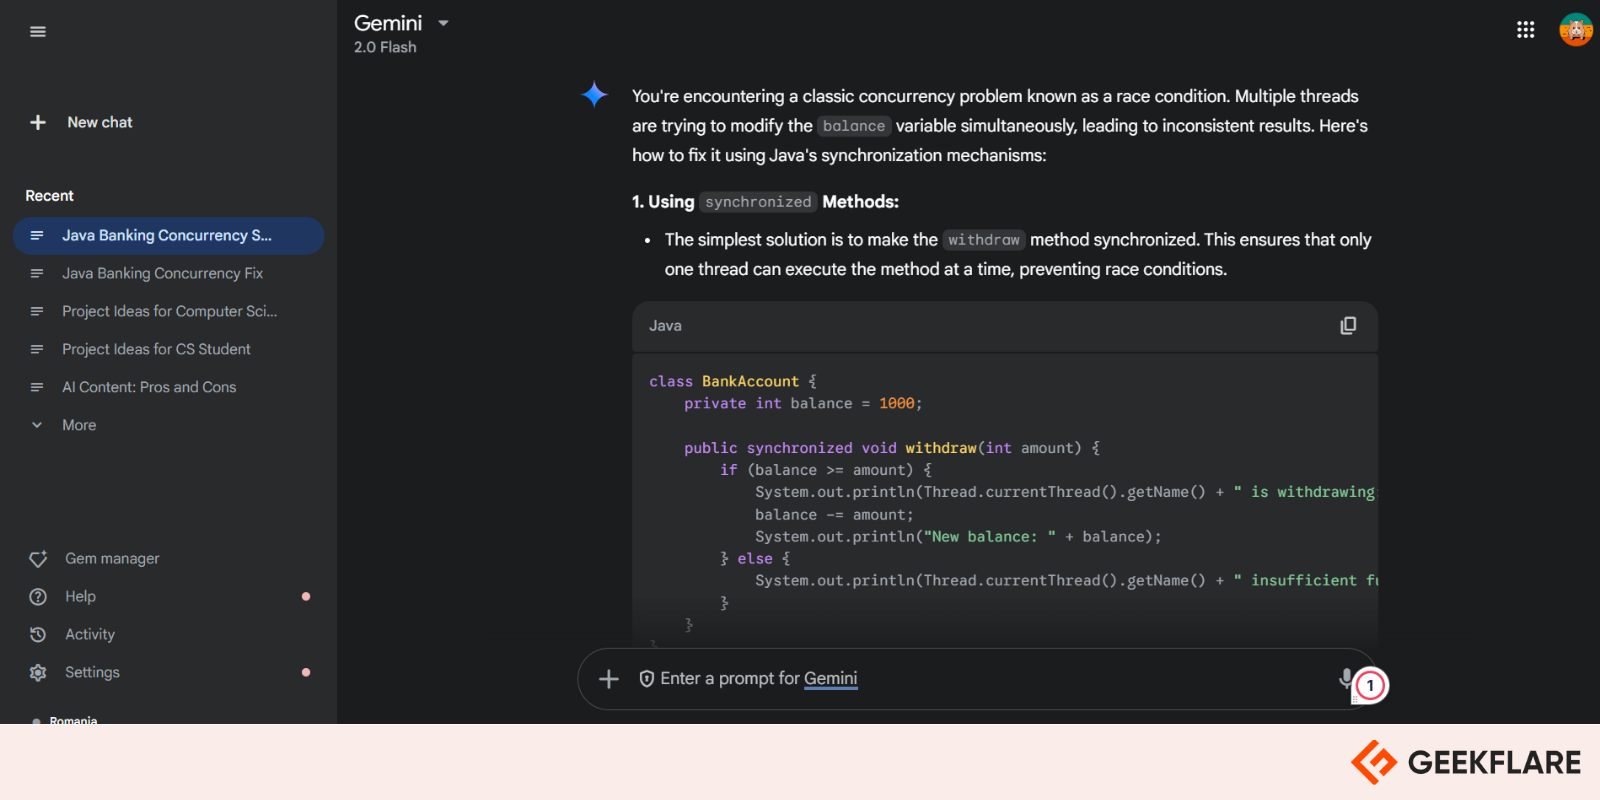Select the active Java Banking Concurrency S... chat
The width and height of the screenshot is (1600, 800).
[x=167, y=236]
